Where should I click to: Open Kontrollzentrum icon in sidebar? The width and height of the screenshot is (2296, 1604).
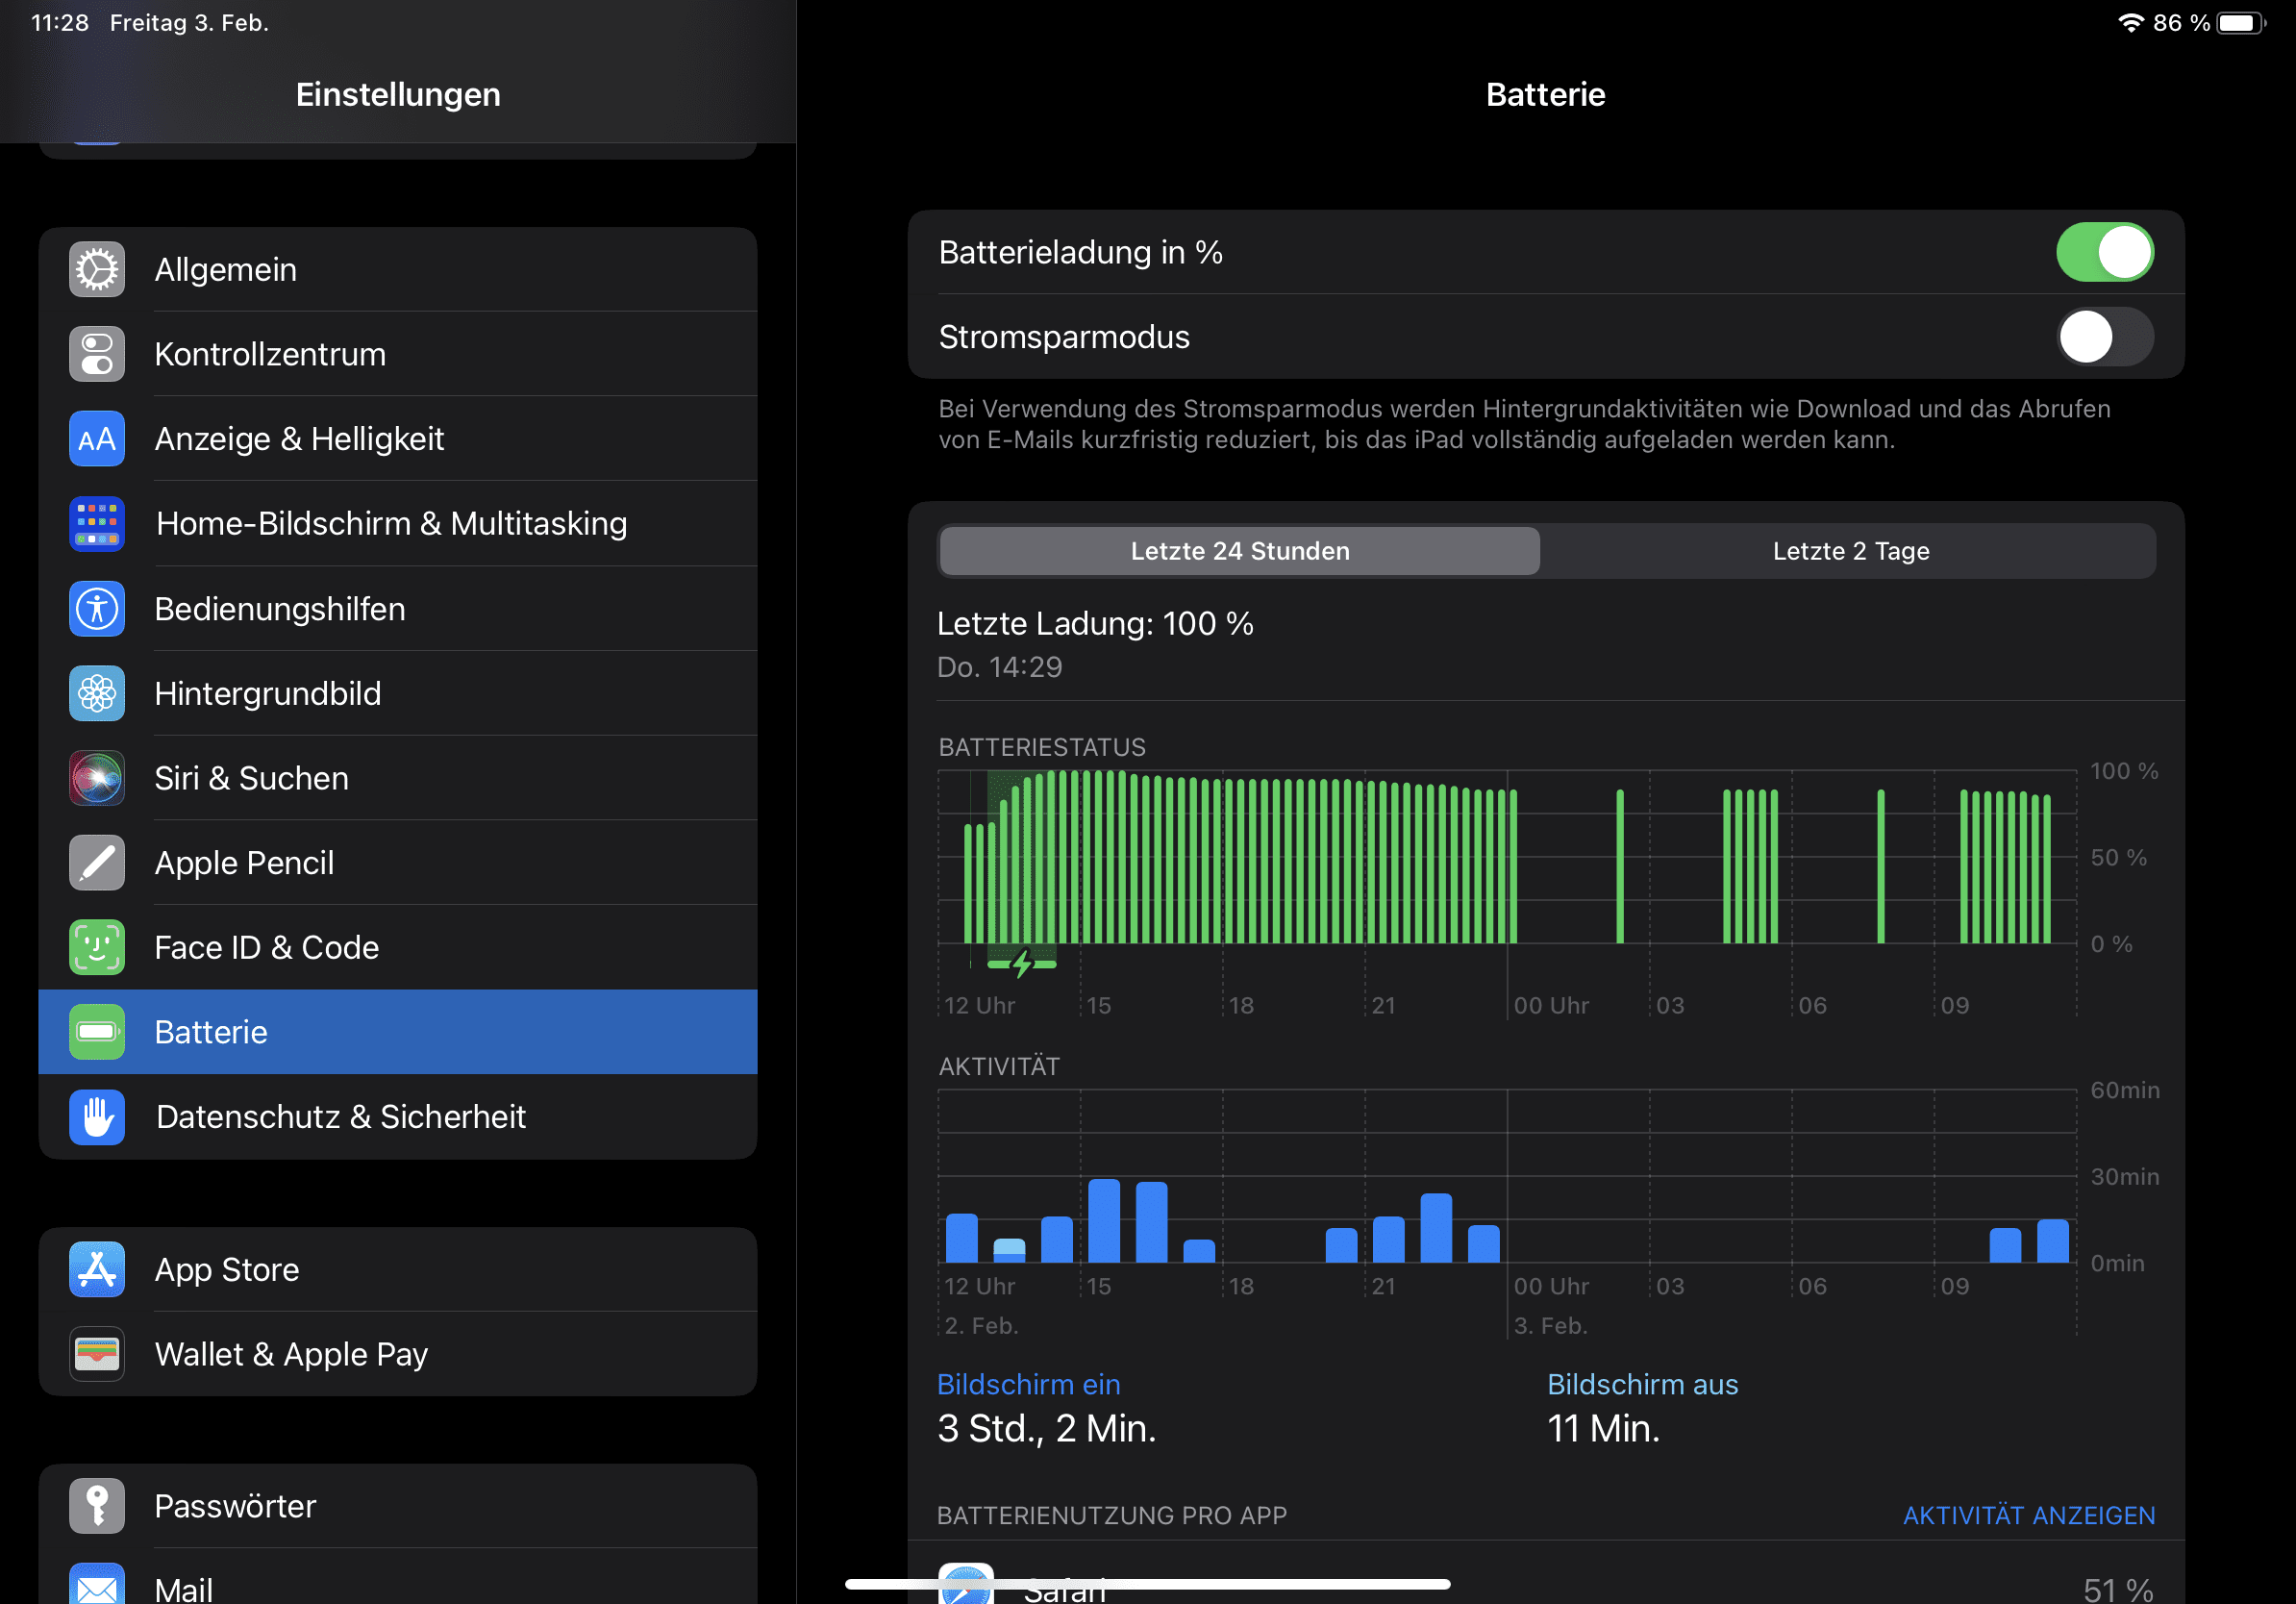click(x=97, y=354)
